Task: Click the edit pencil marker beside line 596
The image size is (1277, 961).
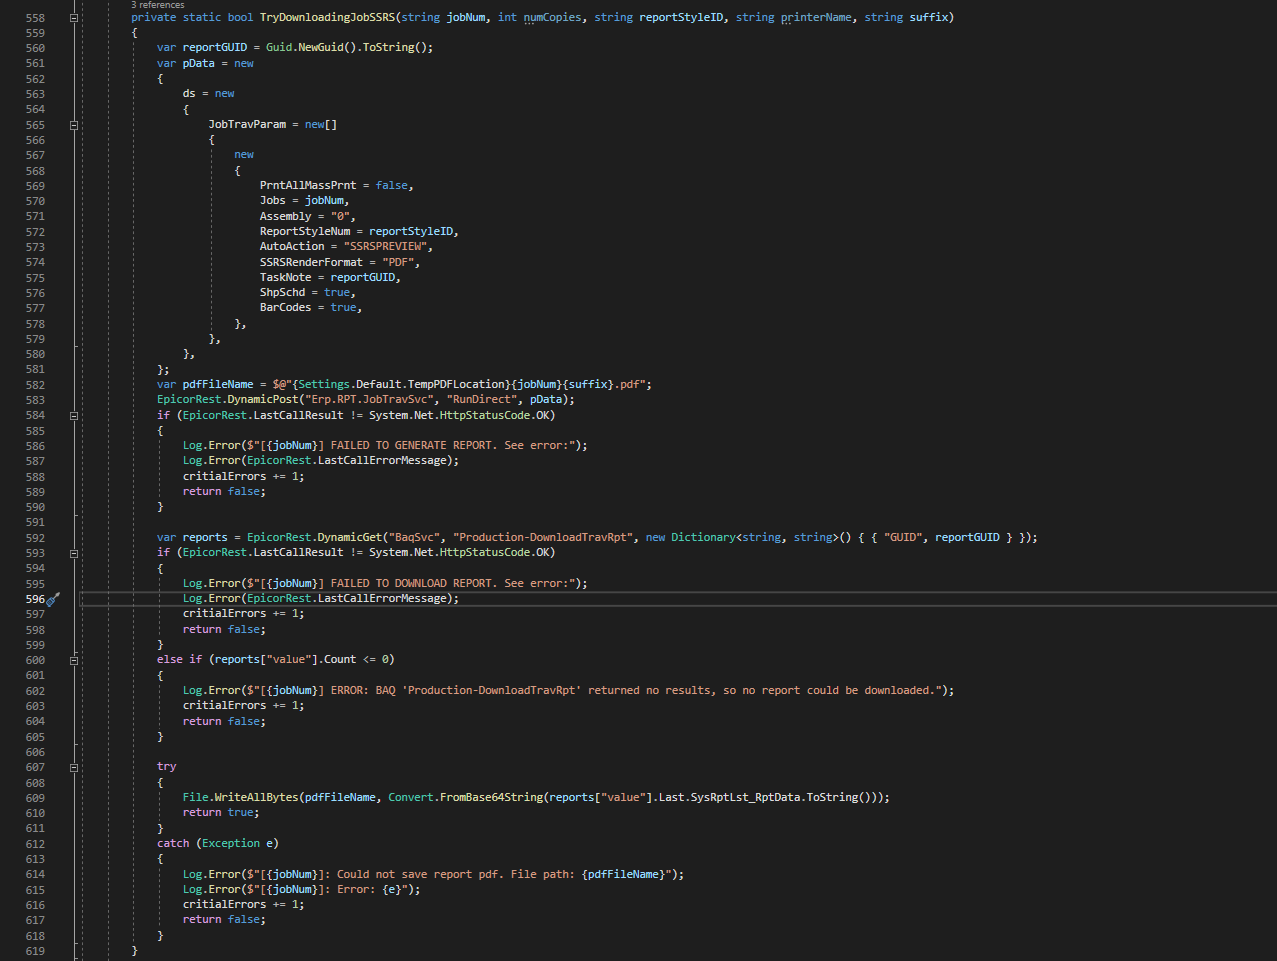Action: coord(50,599)
